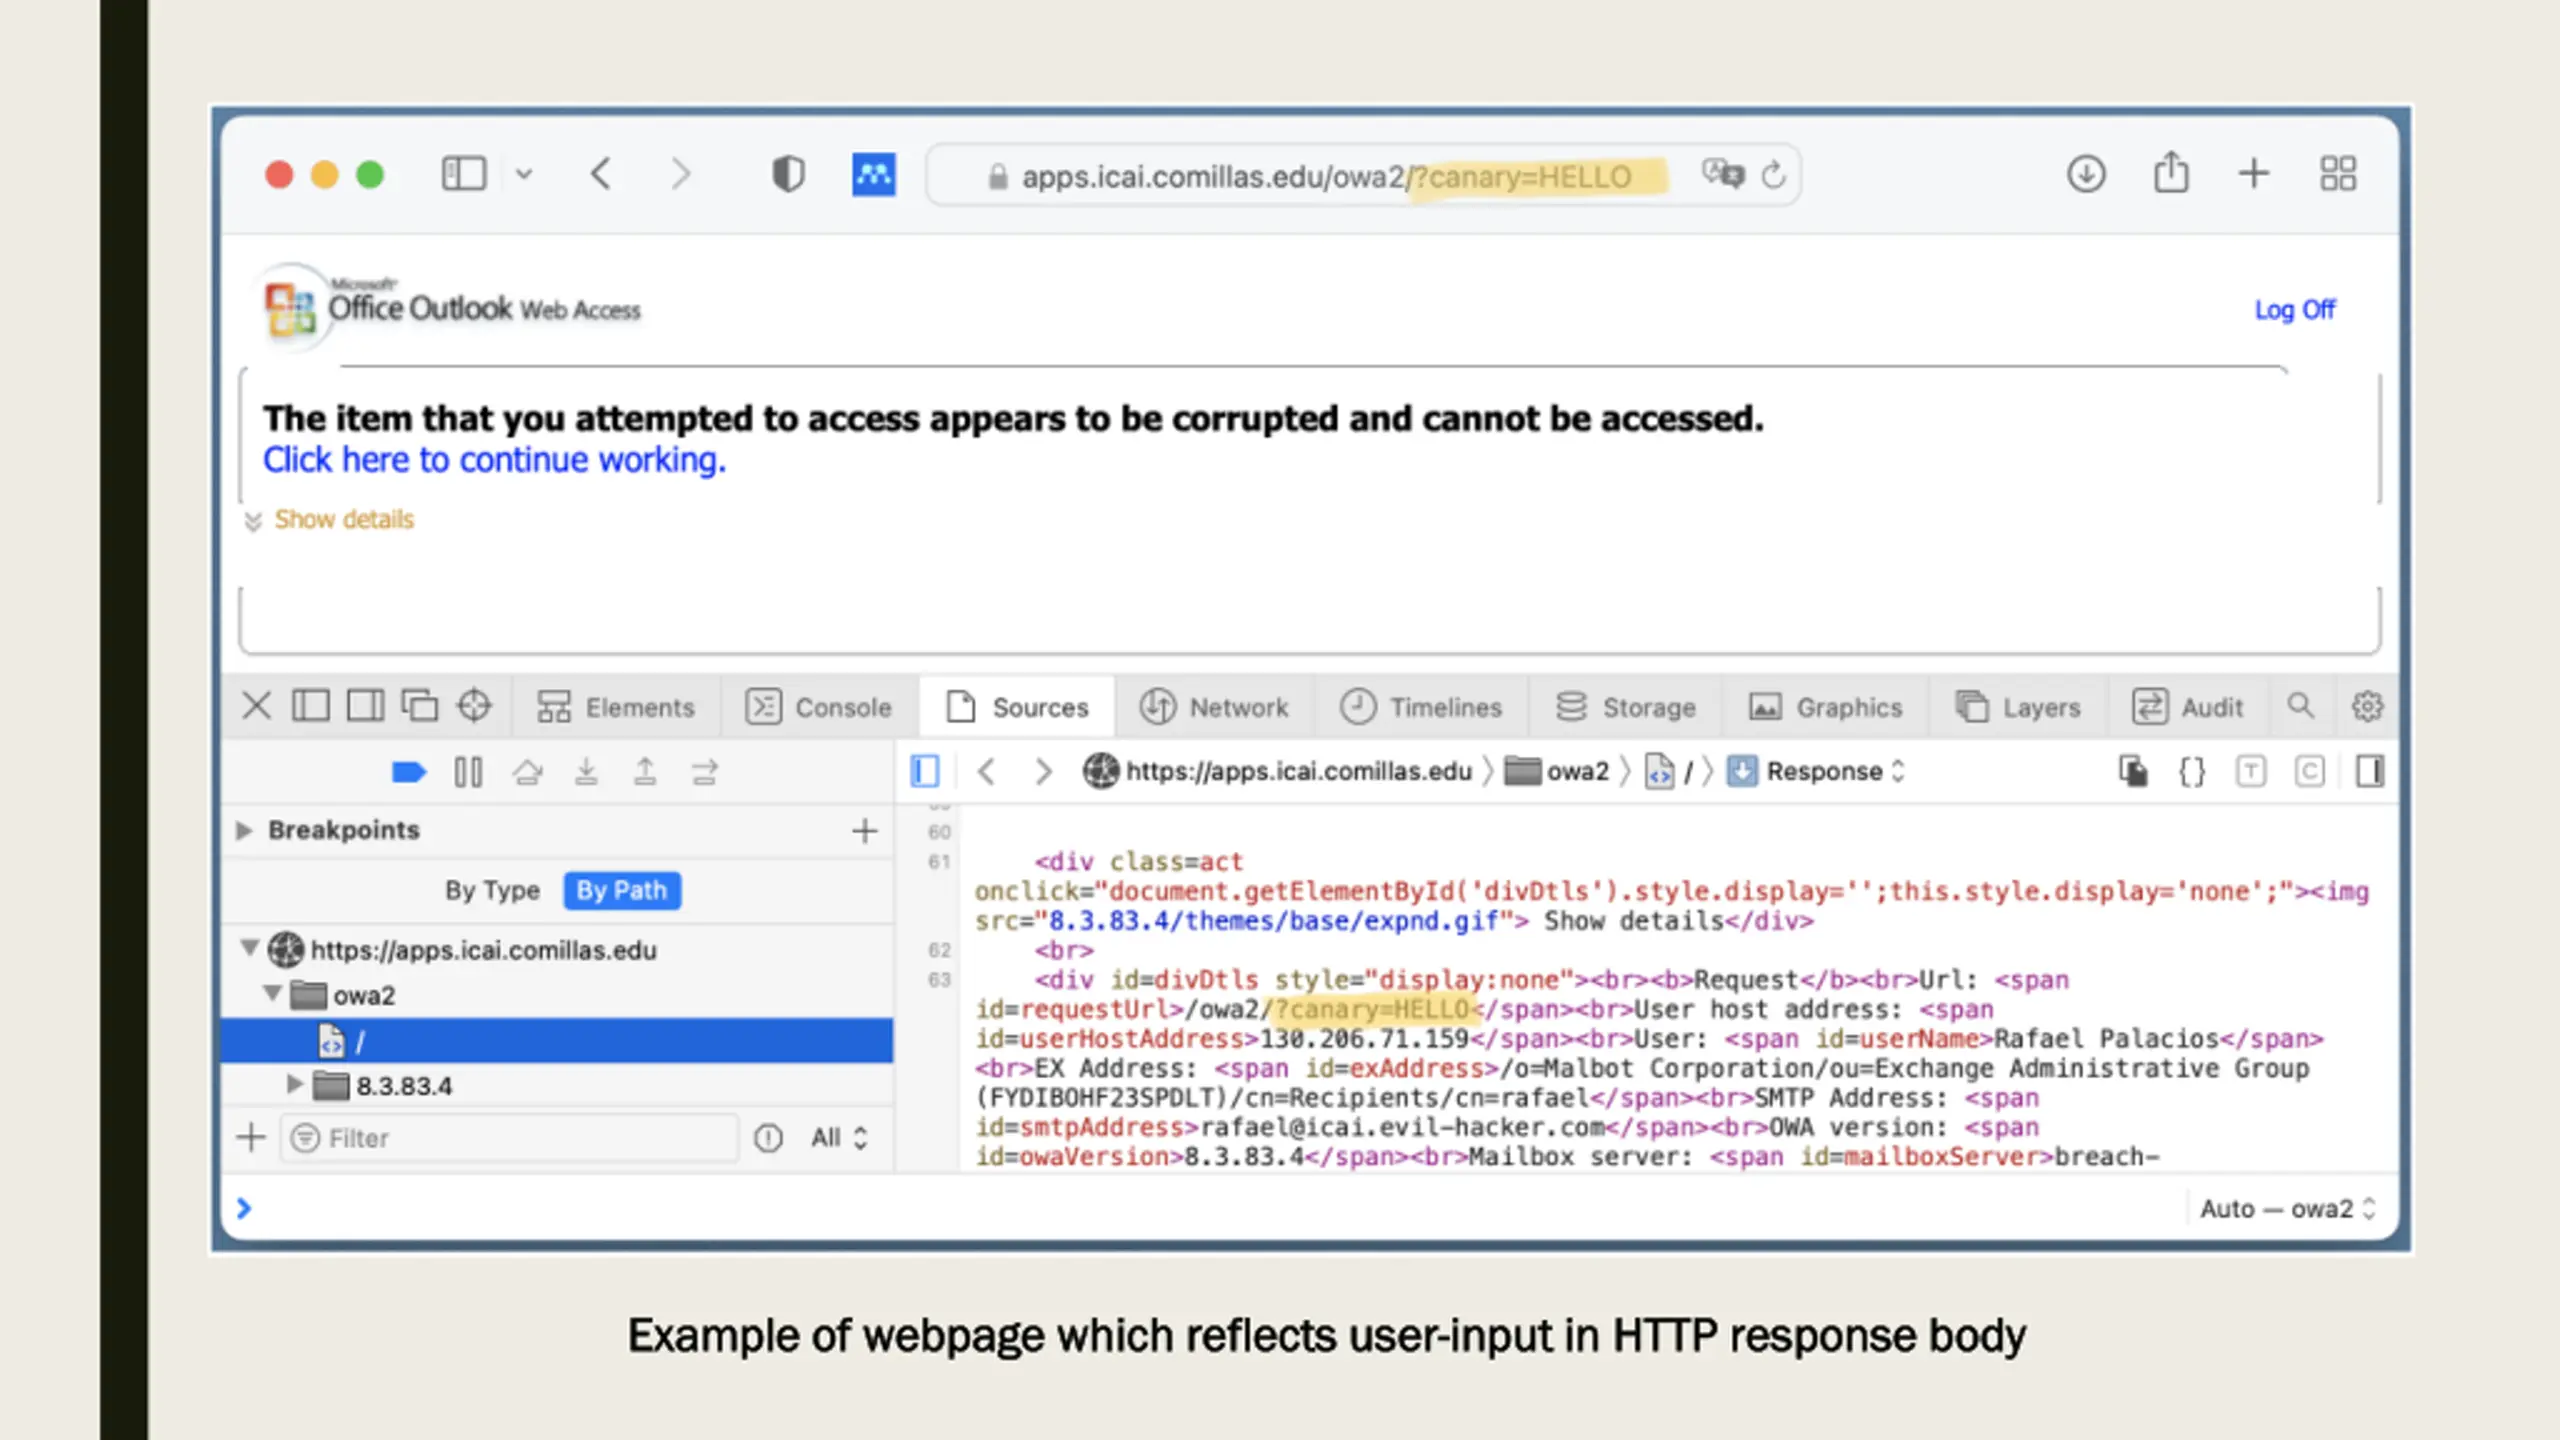This screenshot has height=1440, width=2560.
Task: Open the Graphics tab
Action: [1825, 707]
